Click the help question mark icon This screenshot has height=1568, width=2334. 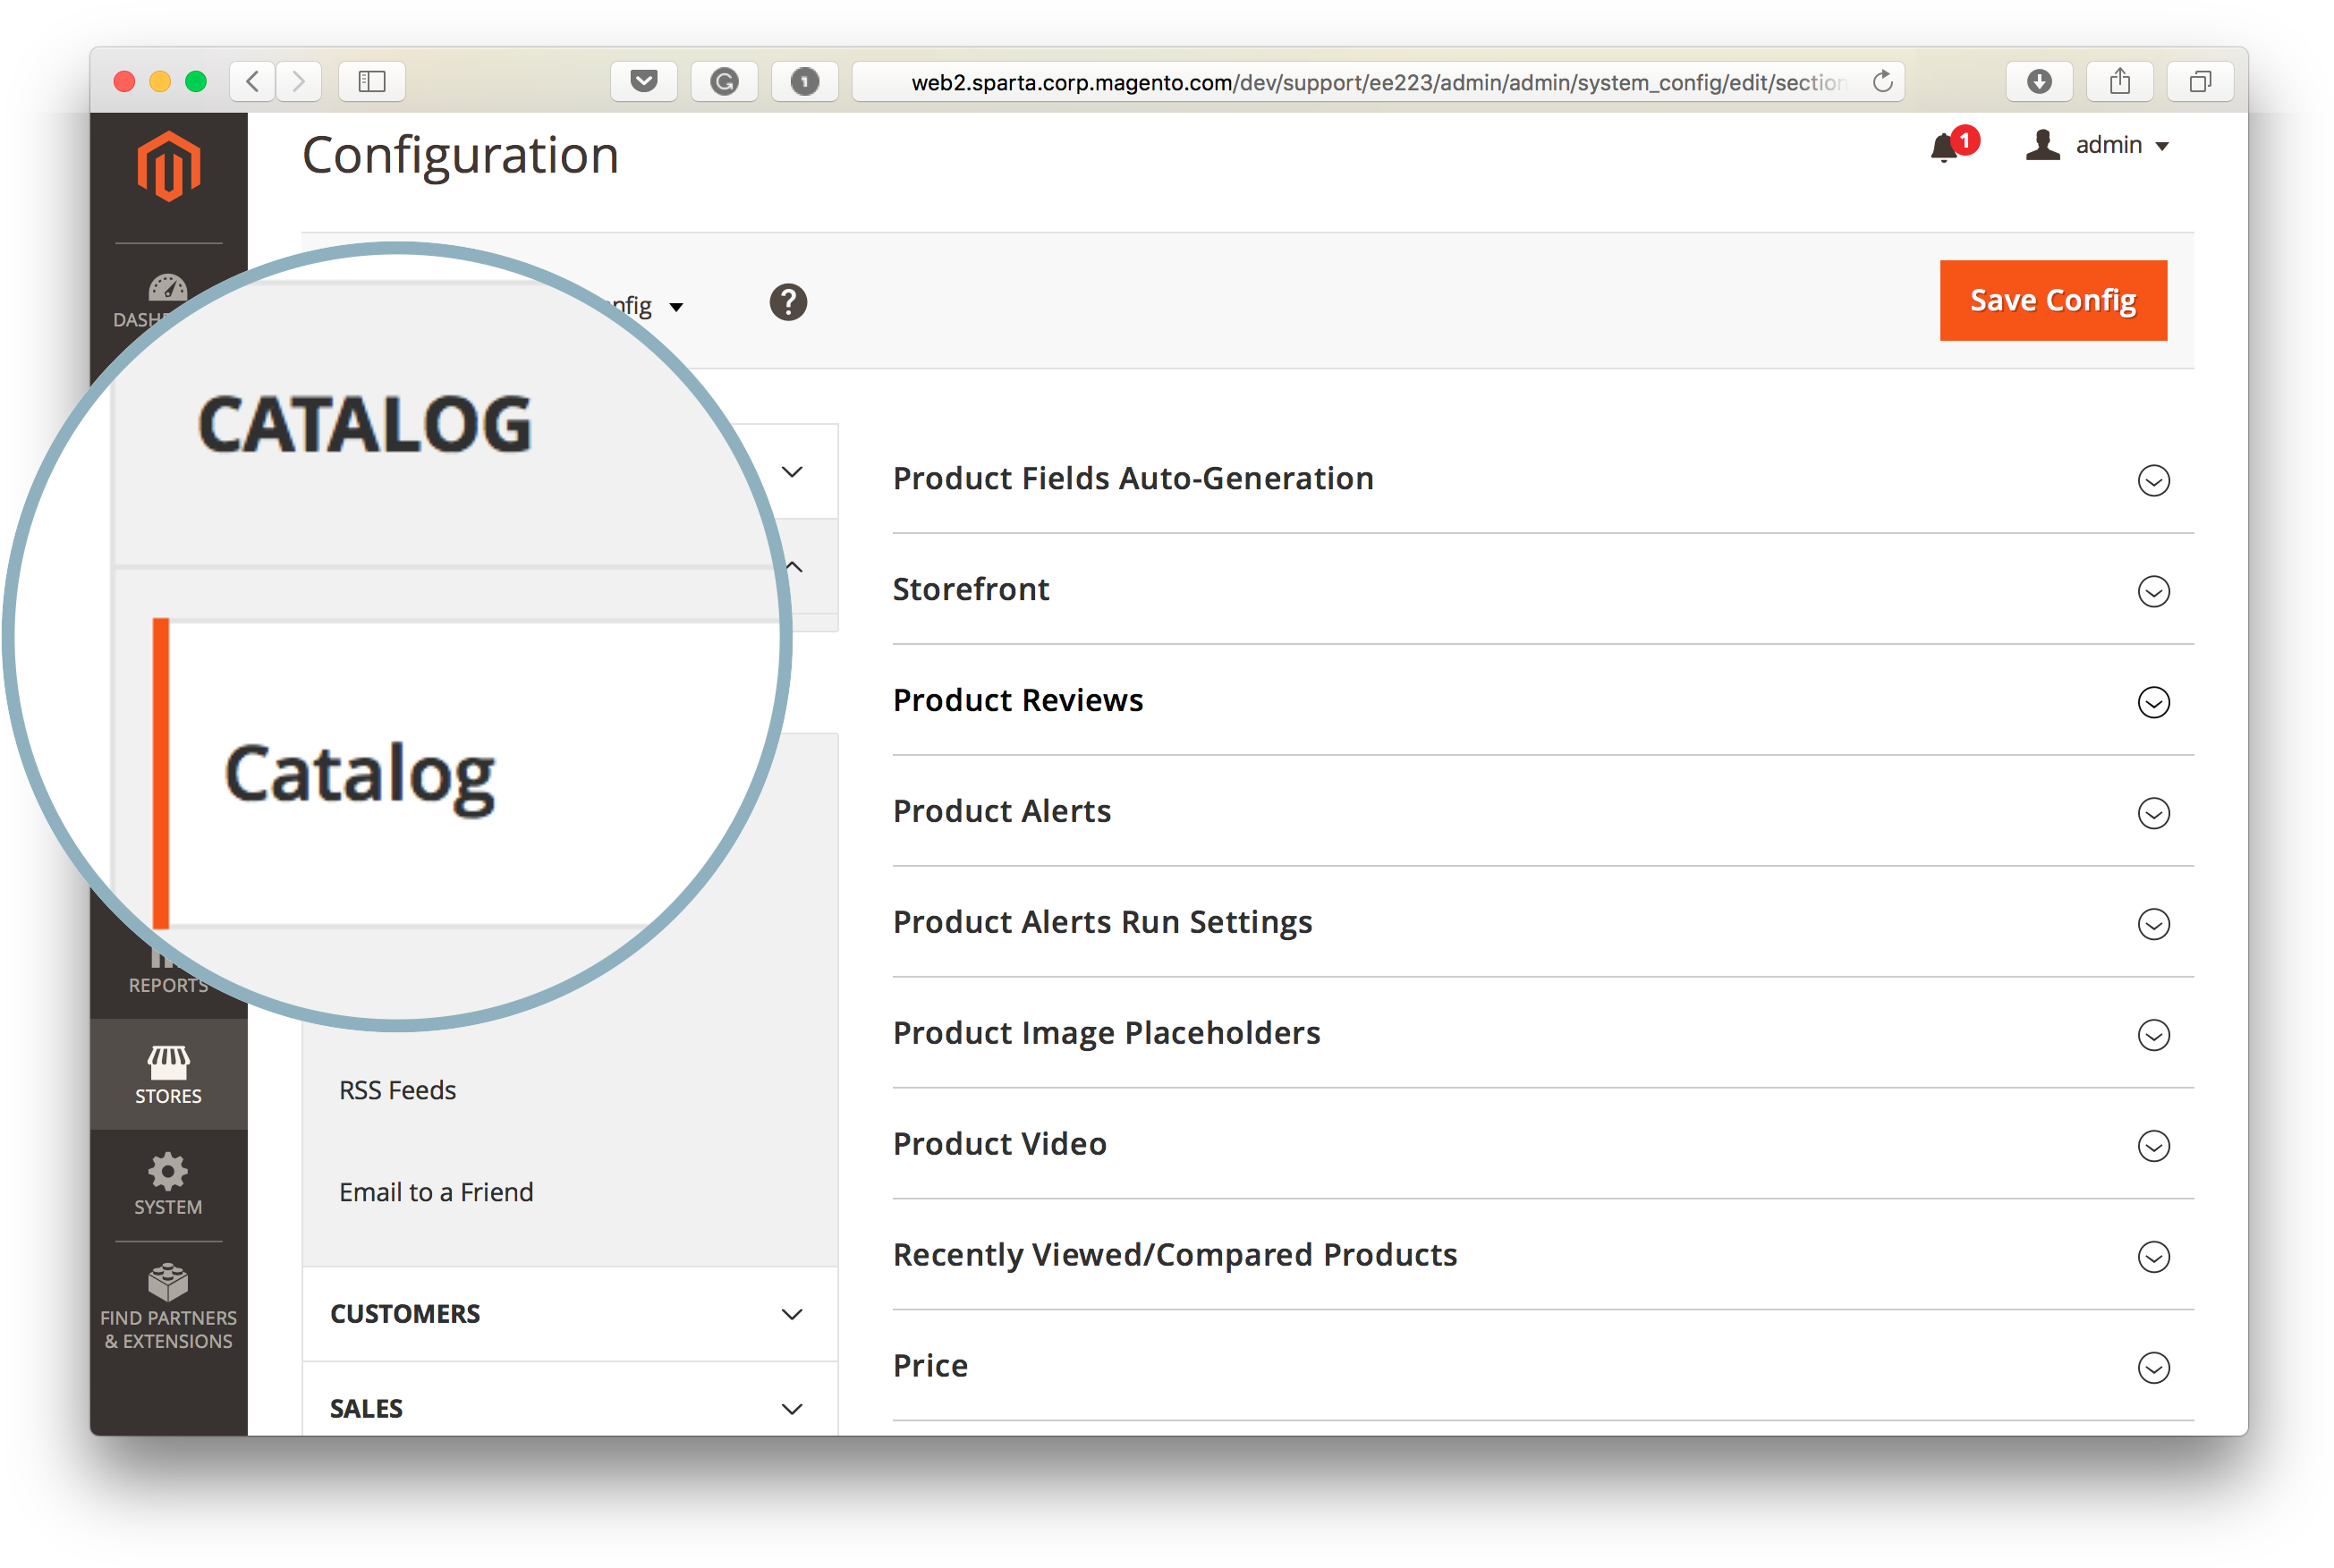click(788, 302)
